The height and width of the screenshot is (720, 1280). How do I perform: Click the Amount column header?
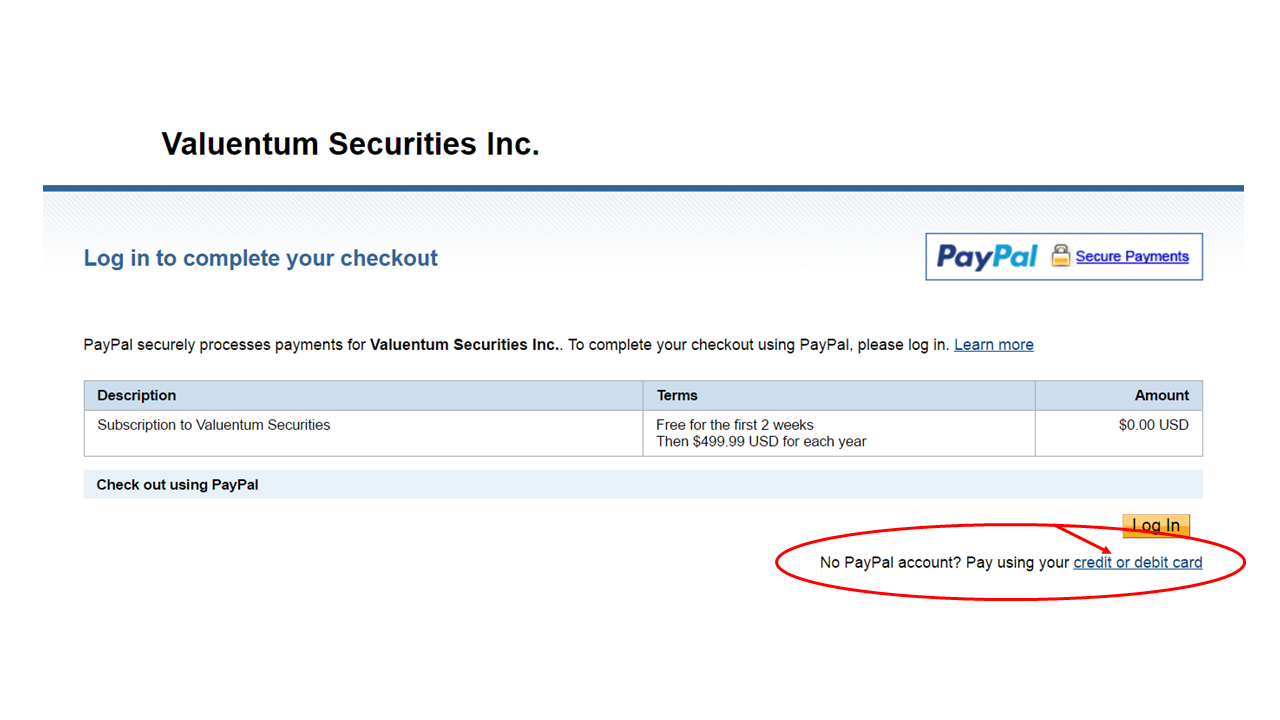tap(1161, 395)
